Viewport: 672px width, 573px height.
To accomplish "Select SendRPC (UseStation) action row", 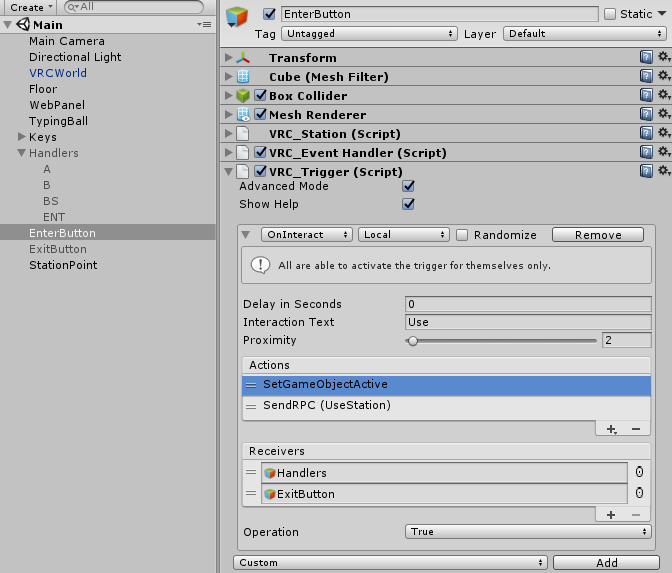I will click(446, 405).
